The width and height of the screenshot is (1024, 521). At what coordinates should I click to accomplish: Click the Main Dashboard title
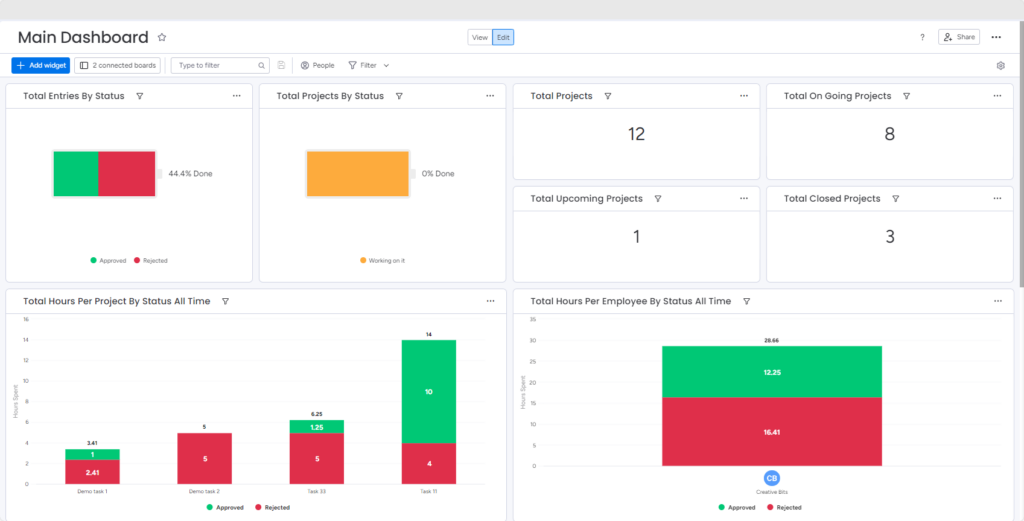[x=83, y=37]
